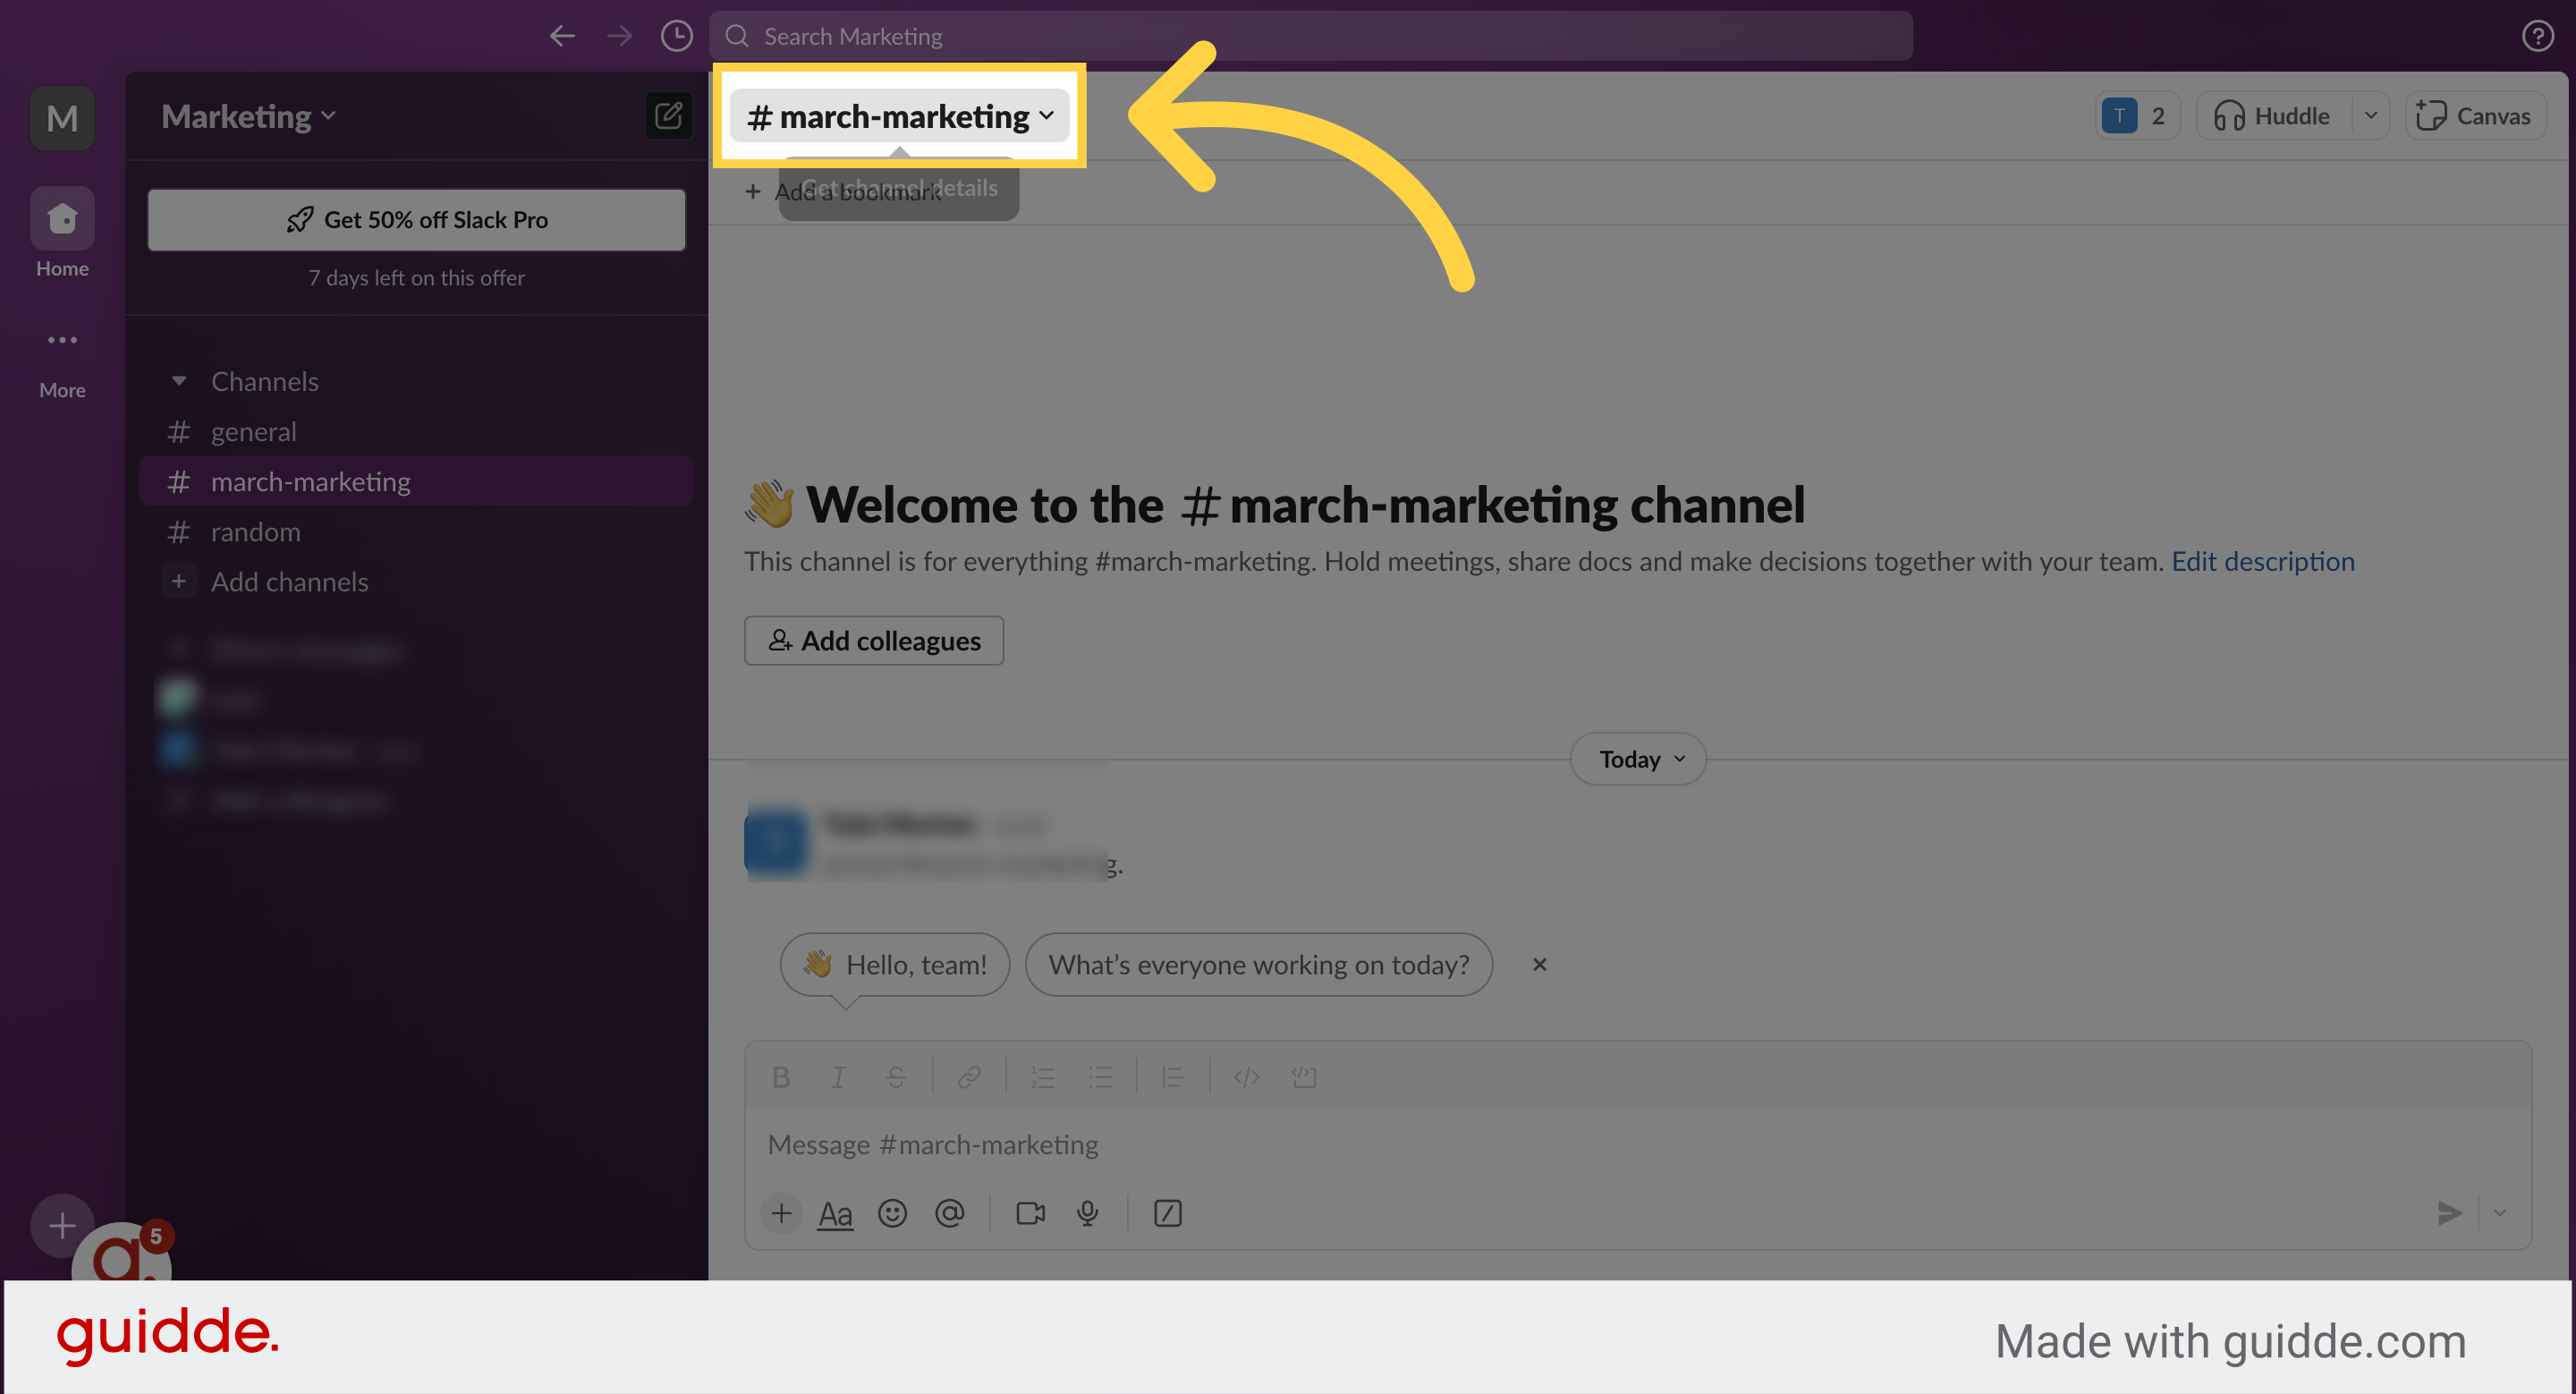Open the shortcuts slash-command icon
The width and height of the screenshot is (2576, 1394).
(1166, 1213)
